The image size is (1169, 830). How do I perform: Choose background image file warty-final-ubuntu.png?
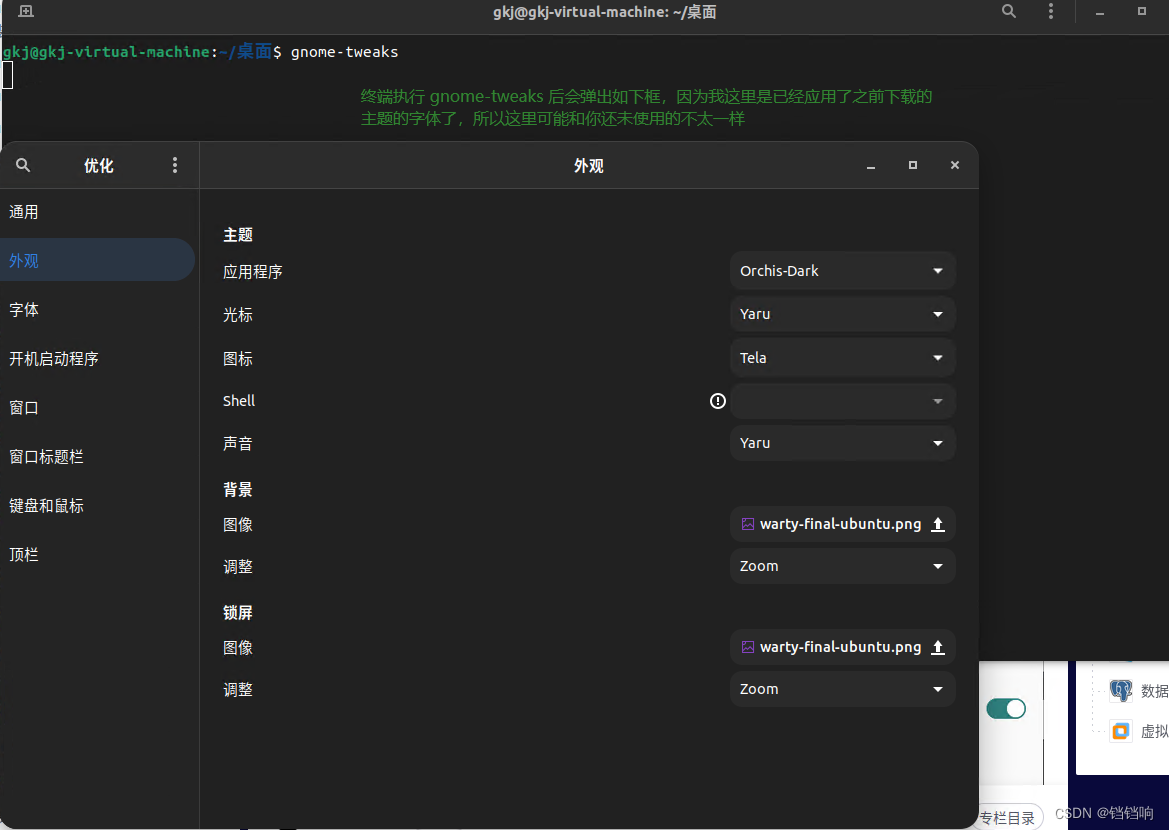(842, 524)
